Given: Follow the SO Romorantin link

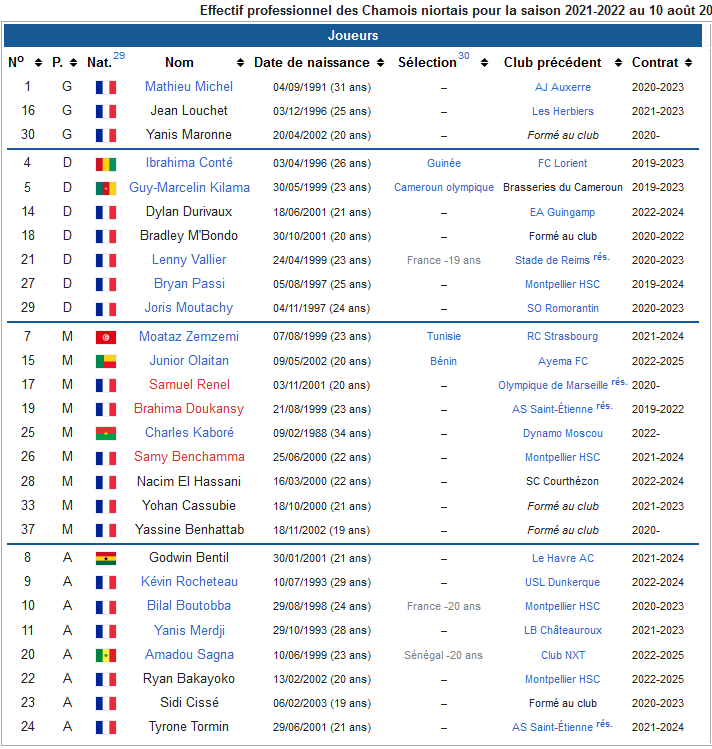Looking at the screenshot, I should click(563, 309).
